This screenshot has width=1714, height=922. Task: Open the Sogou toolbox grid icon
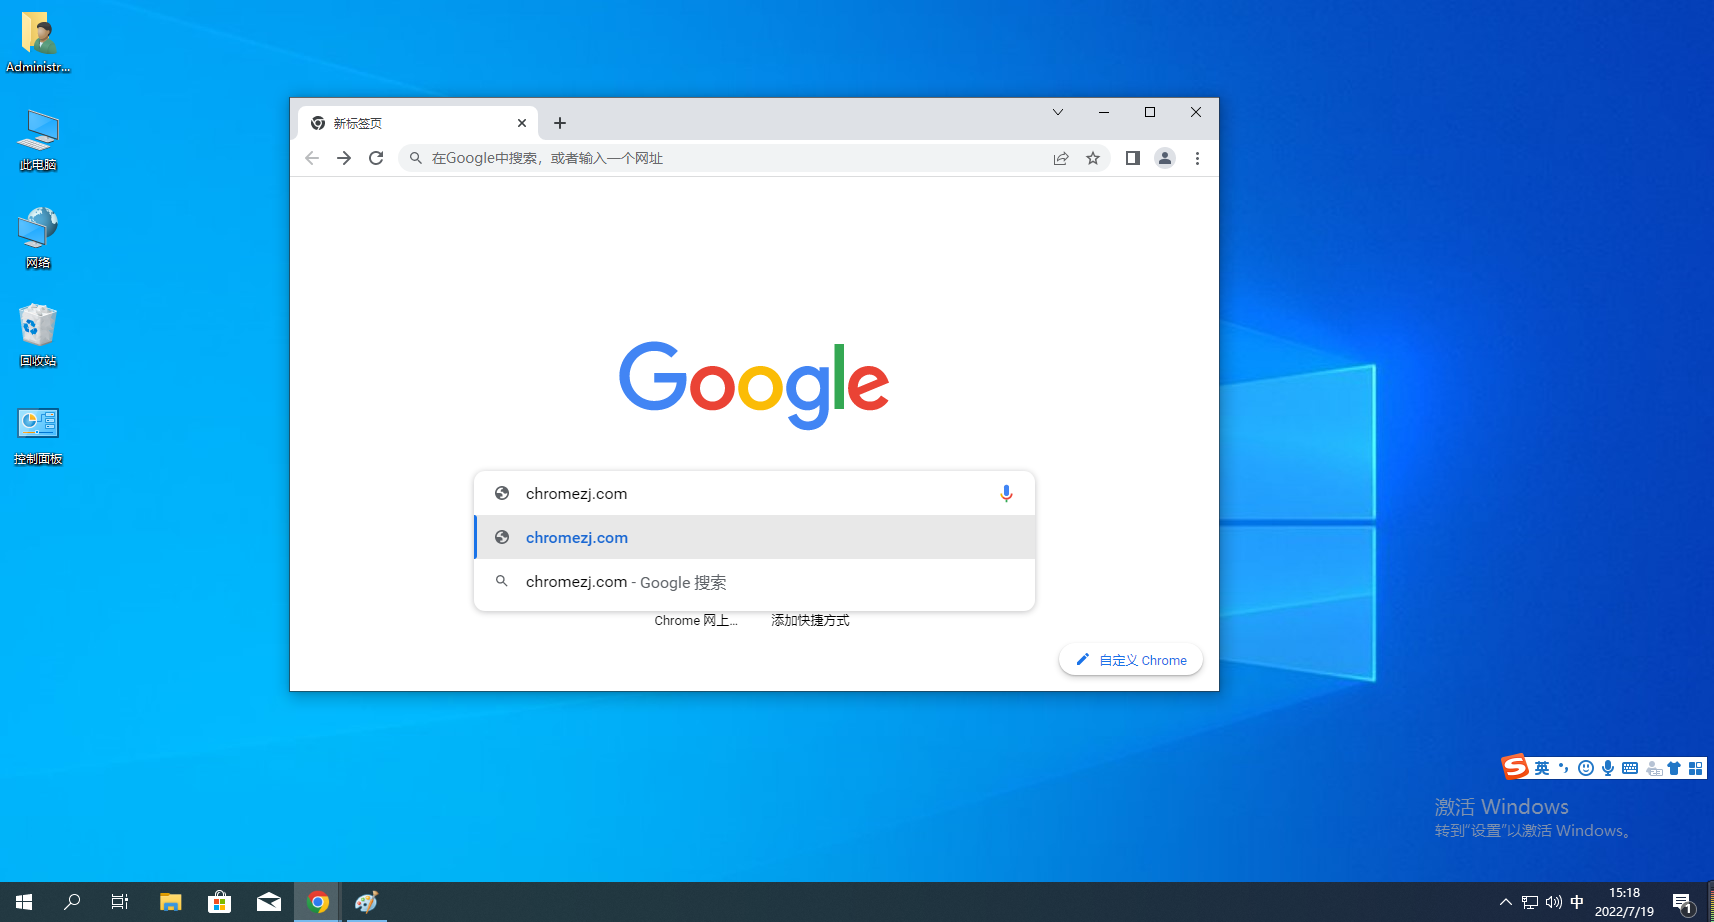pos(1695,768)
